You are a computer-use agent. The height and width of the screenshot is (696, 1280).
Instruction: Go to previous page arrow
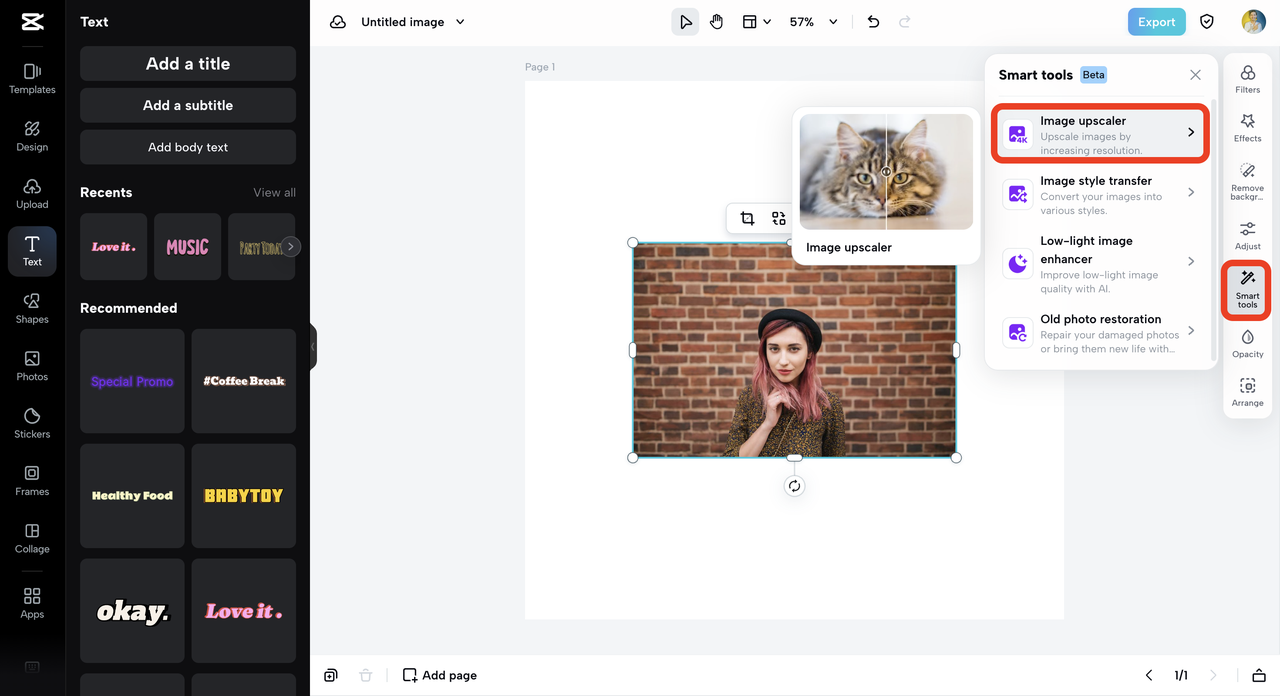click(1149, 675)
